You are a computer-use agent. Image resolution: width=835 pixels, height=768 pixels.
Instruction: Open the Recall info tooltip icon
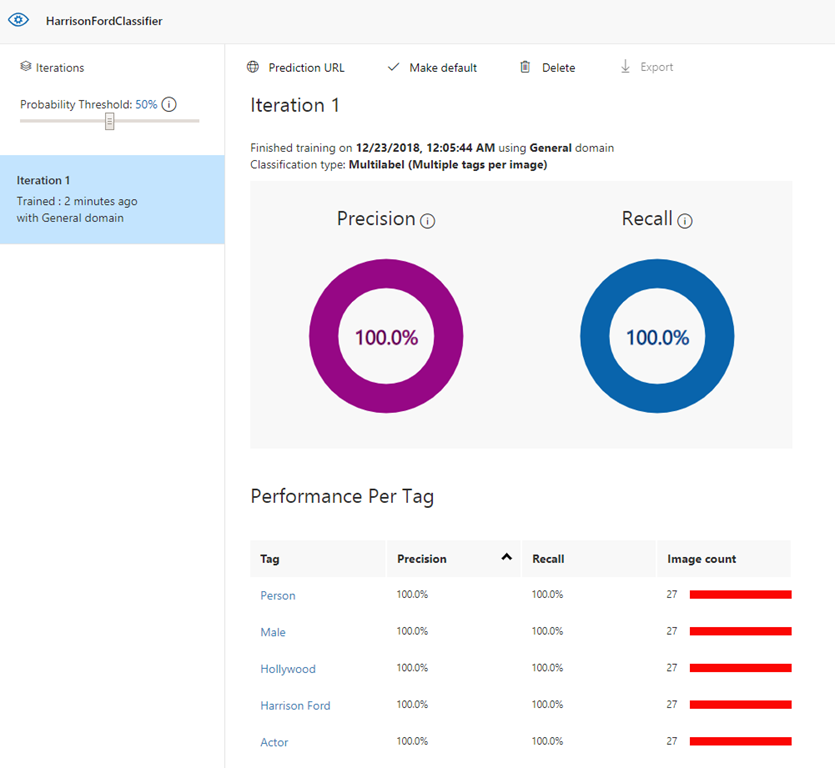(x=685, y=221)
